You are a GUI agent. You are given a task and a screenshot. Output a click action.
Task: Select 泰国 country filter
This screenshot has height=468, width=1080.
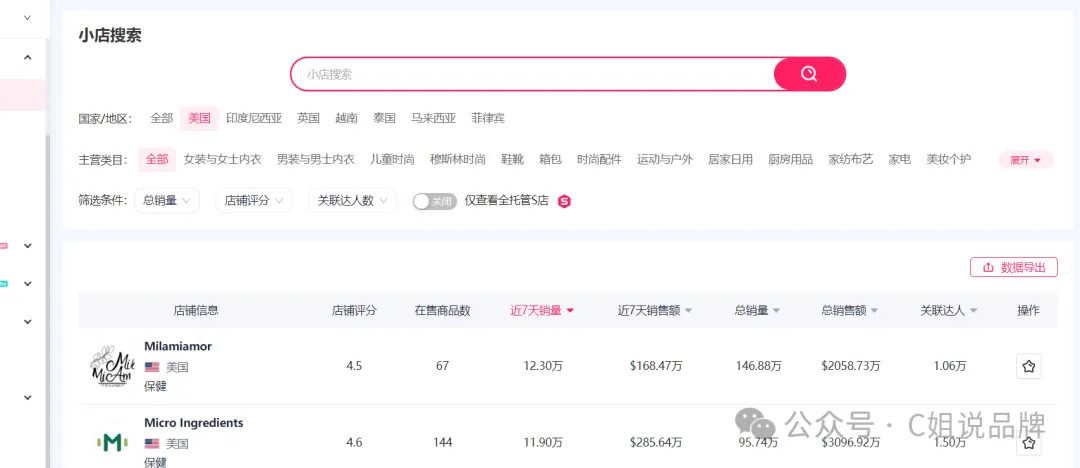click(384, 119)
